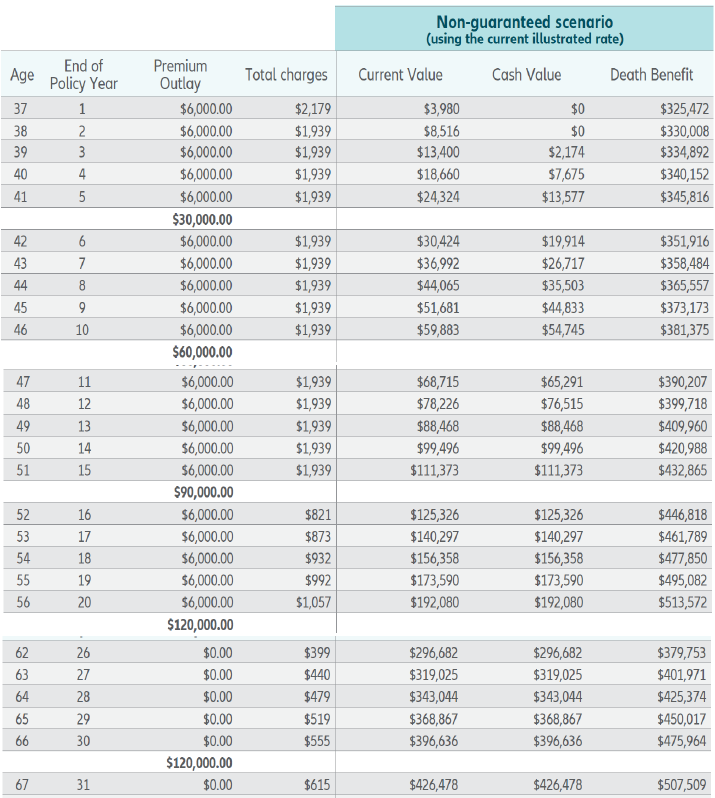The image size is (715, 798).
Task: Click the $2,174 cash value cell
Action: [x=566, y=152]
